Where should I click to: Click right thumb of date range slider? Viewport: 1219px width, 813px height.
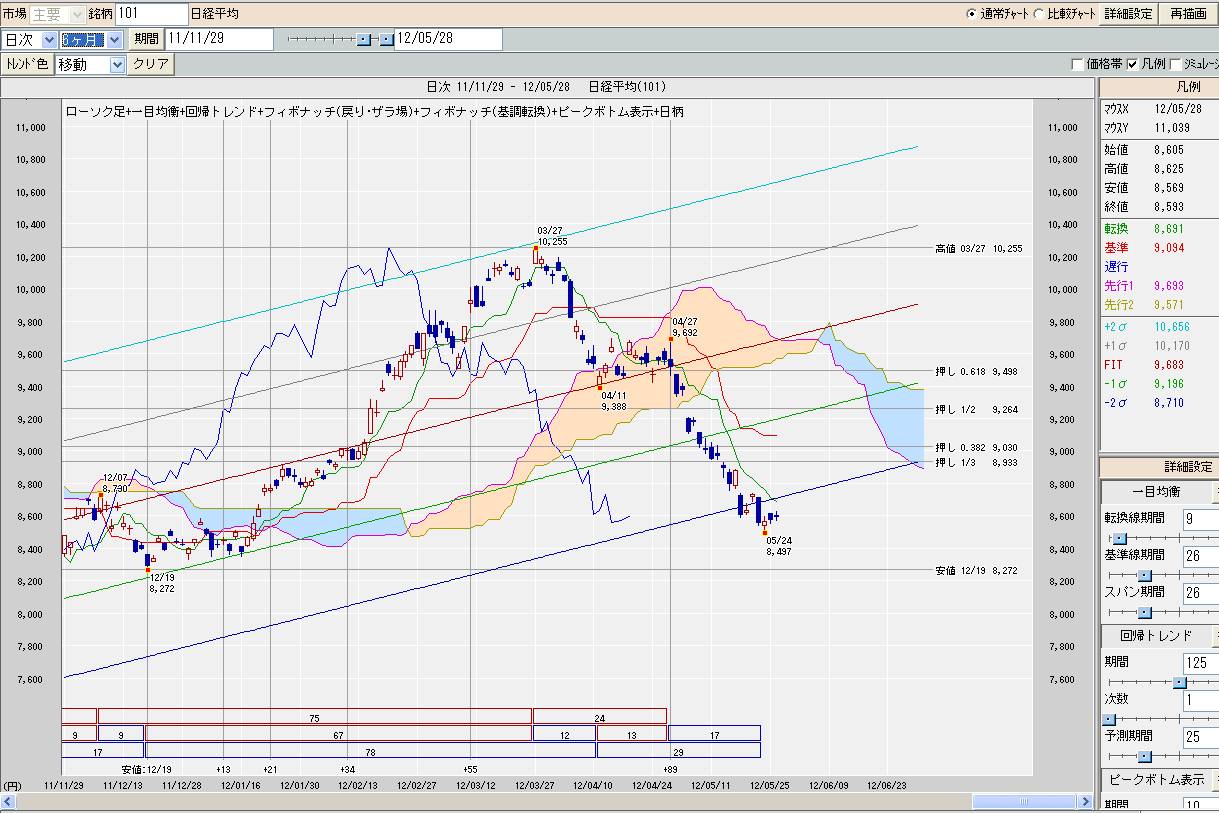point(387,39)
